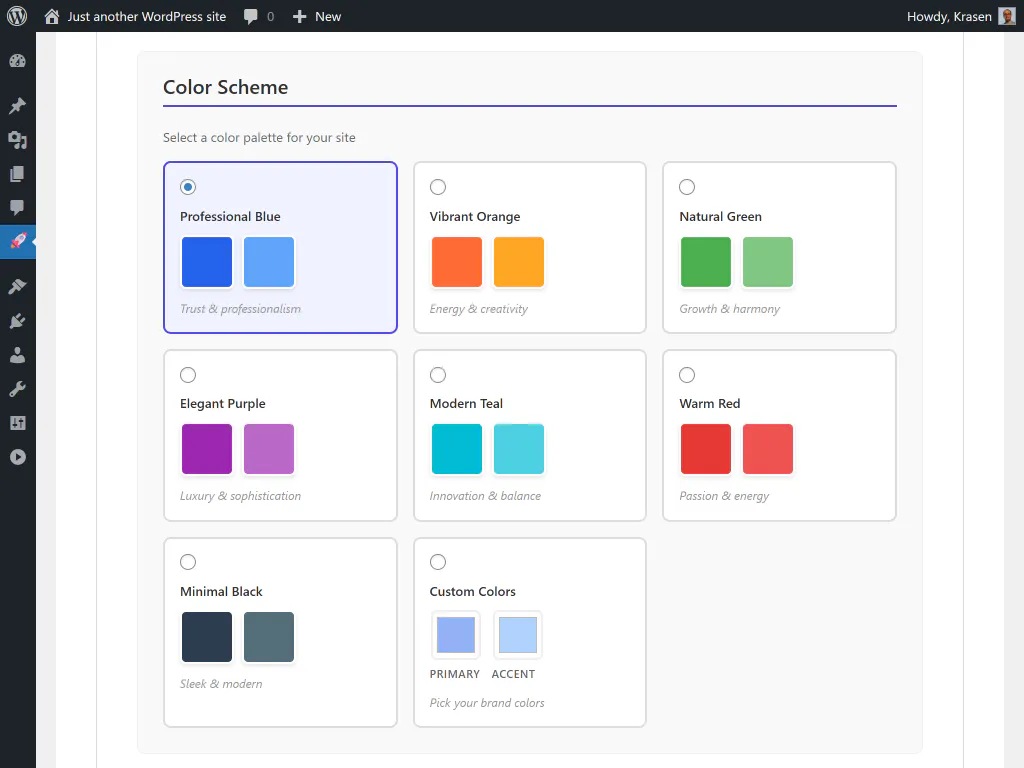Screen dimensions: 1024x768
Task: Click the 'PRIMARY' label text
Action: point(455,674)
